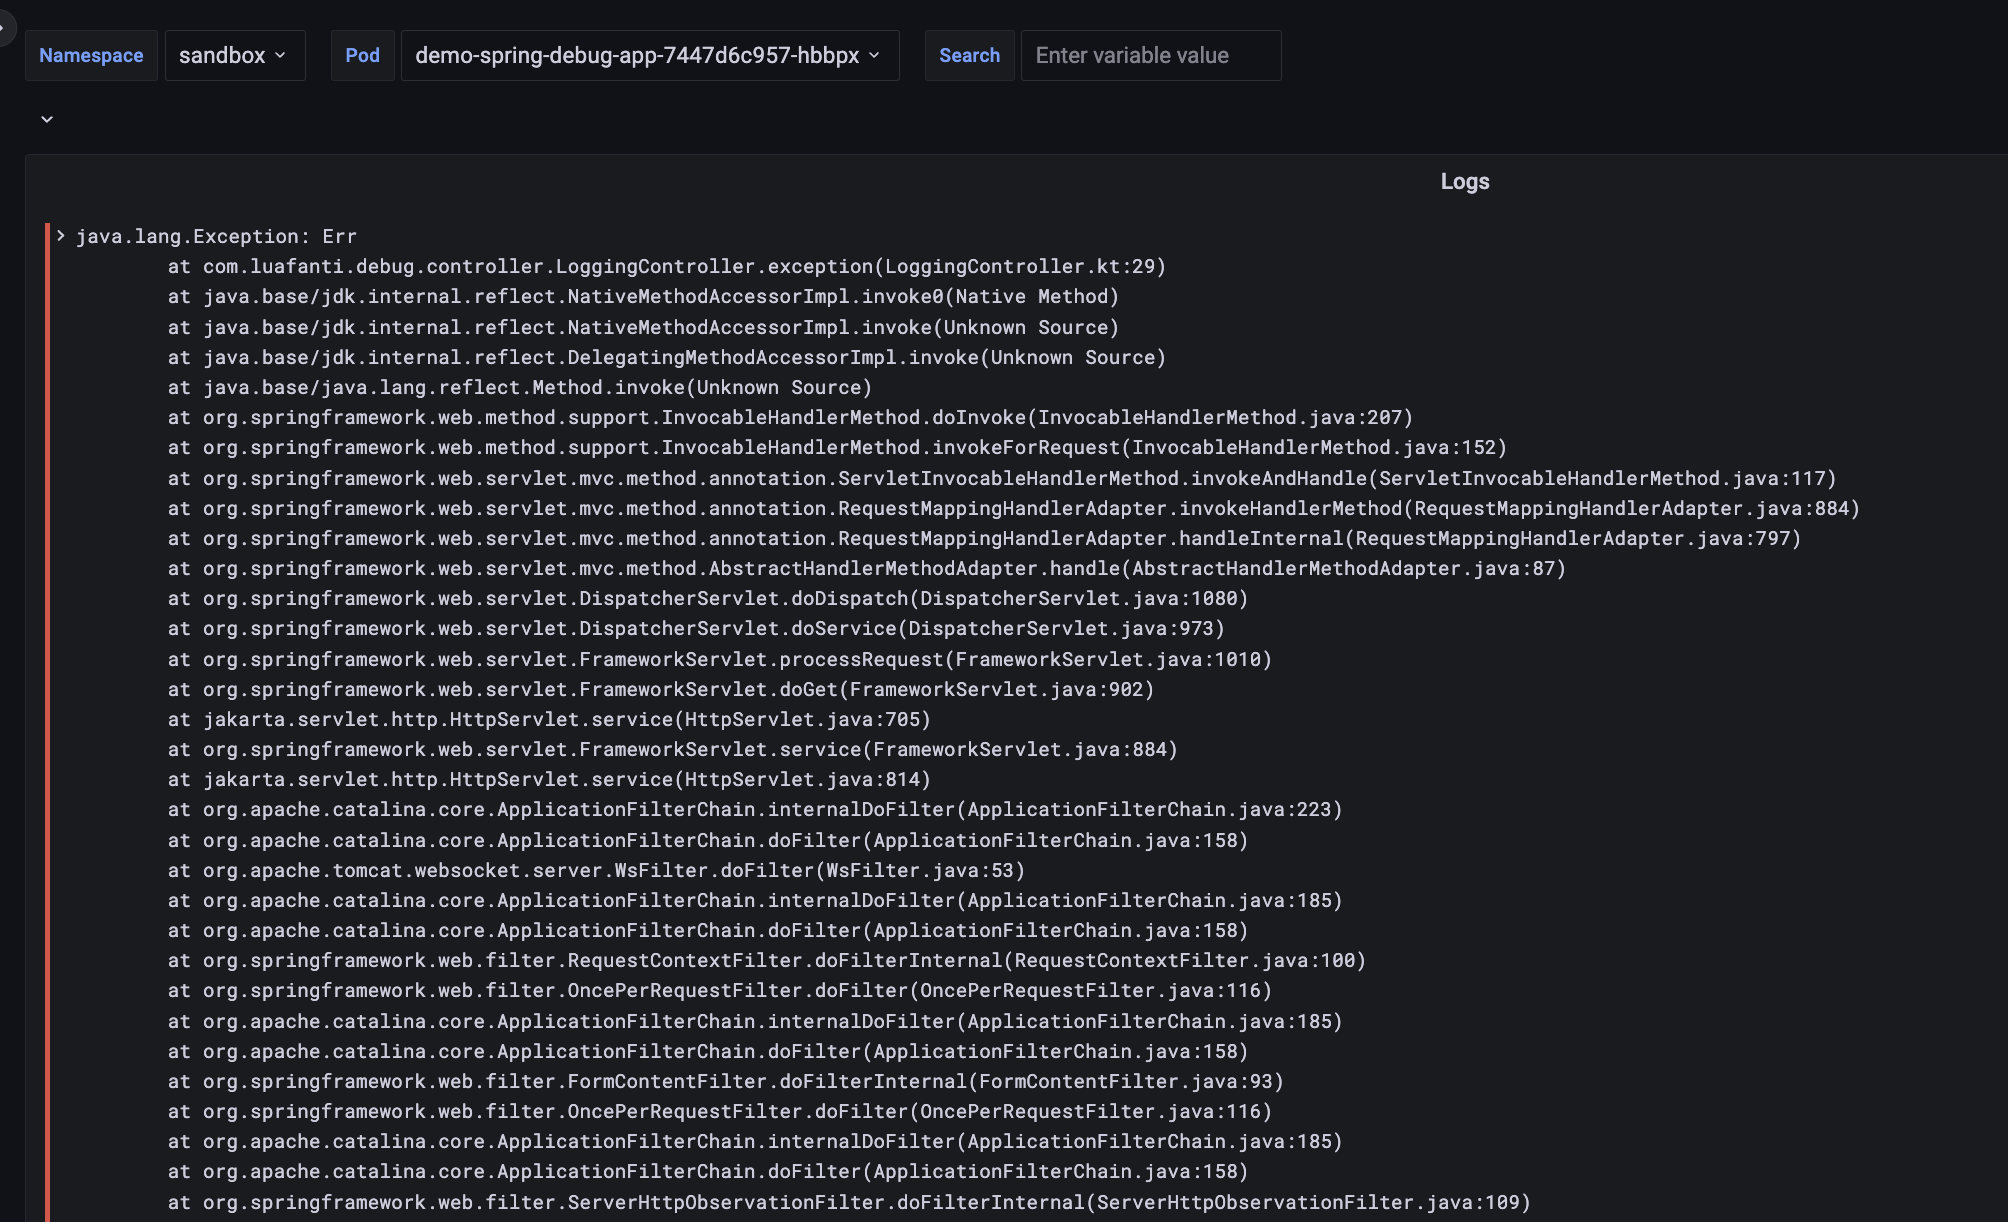Select the WsFilter.doFilter stack trace line

[596, 870]
